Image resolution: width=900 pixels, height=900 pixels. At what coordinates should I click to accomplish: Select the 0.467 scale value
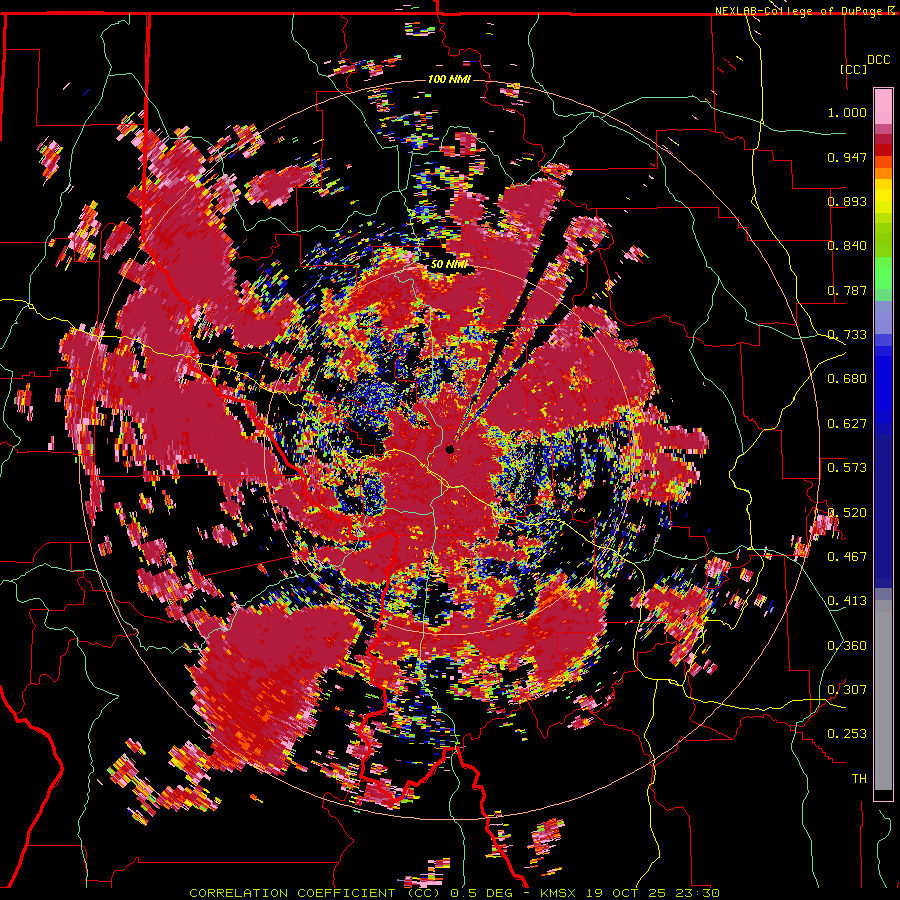pyautogui.click(x=847, y=557)
